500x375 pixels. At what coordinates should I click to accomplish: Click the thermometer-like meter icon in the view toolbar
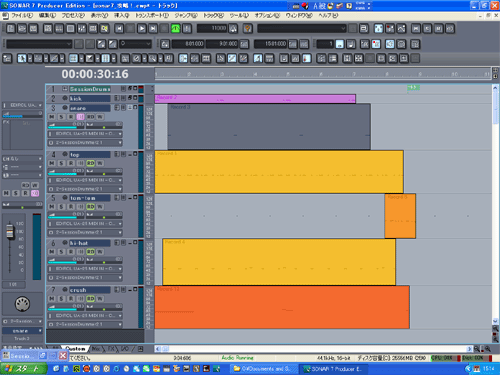pos(306,59)
